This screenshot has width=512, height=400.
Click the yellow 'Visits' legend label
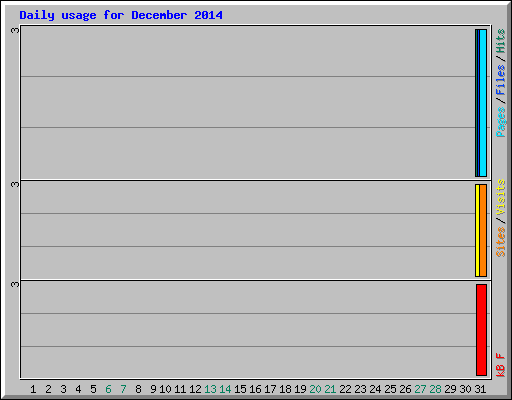[x=501, y=197]
